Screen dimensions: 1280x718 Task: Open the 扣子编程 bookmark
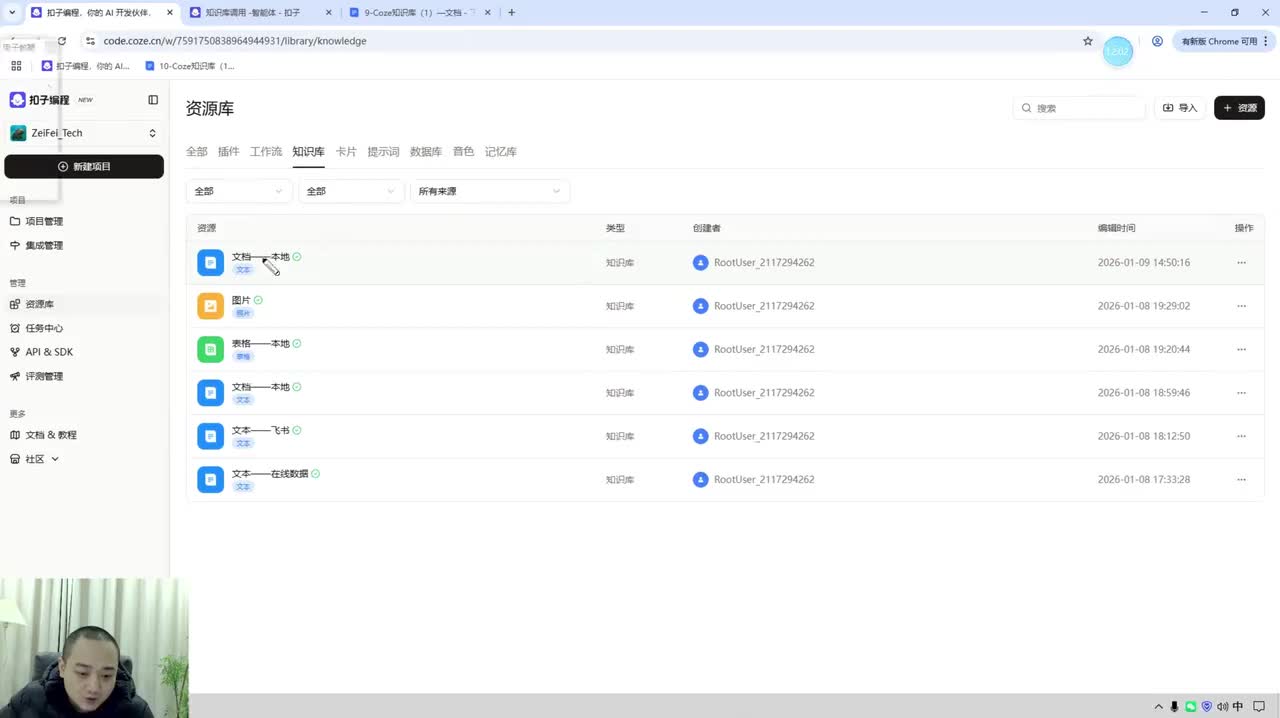tap(86, 66)
